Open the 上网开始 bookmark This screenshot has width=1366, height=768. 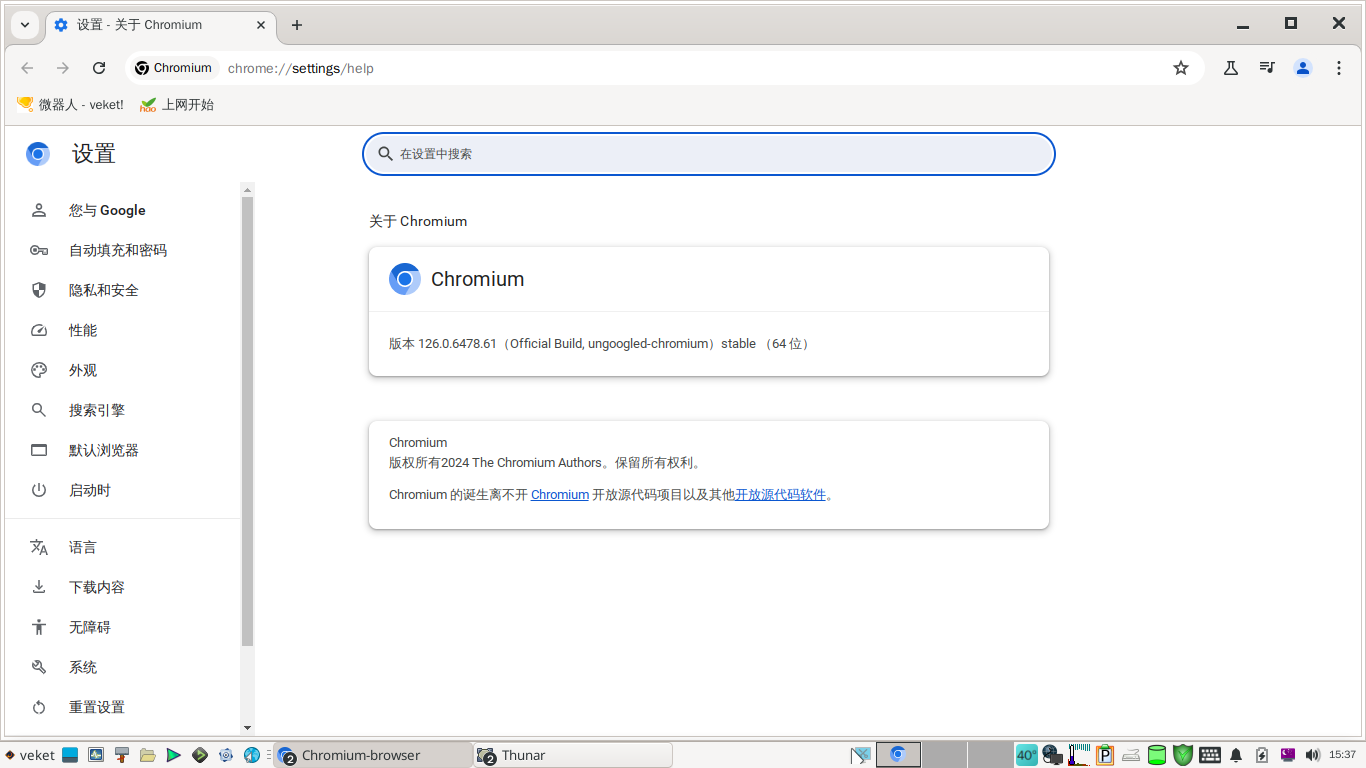tap(177, 105)
